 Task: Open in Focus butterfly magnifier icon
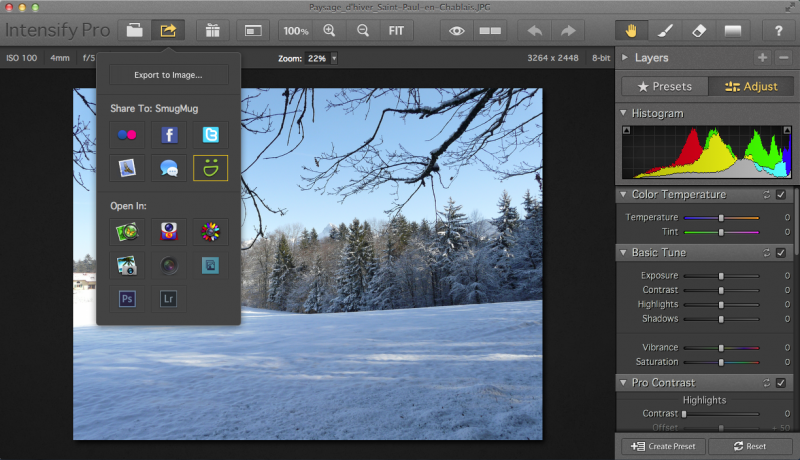coord(127,232)
